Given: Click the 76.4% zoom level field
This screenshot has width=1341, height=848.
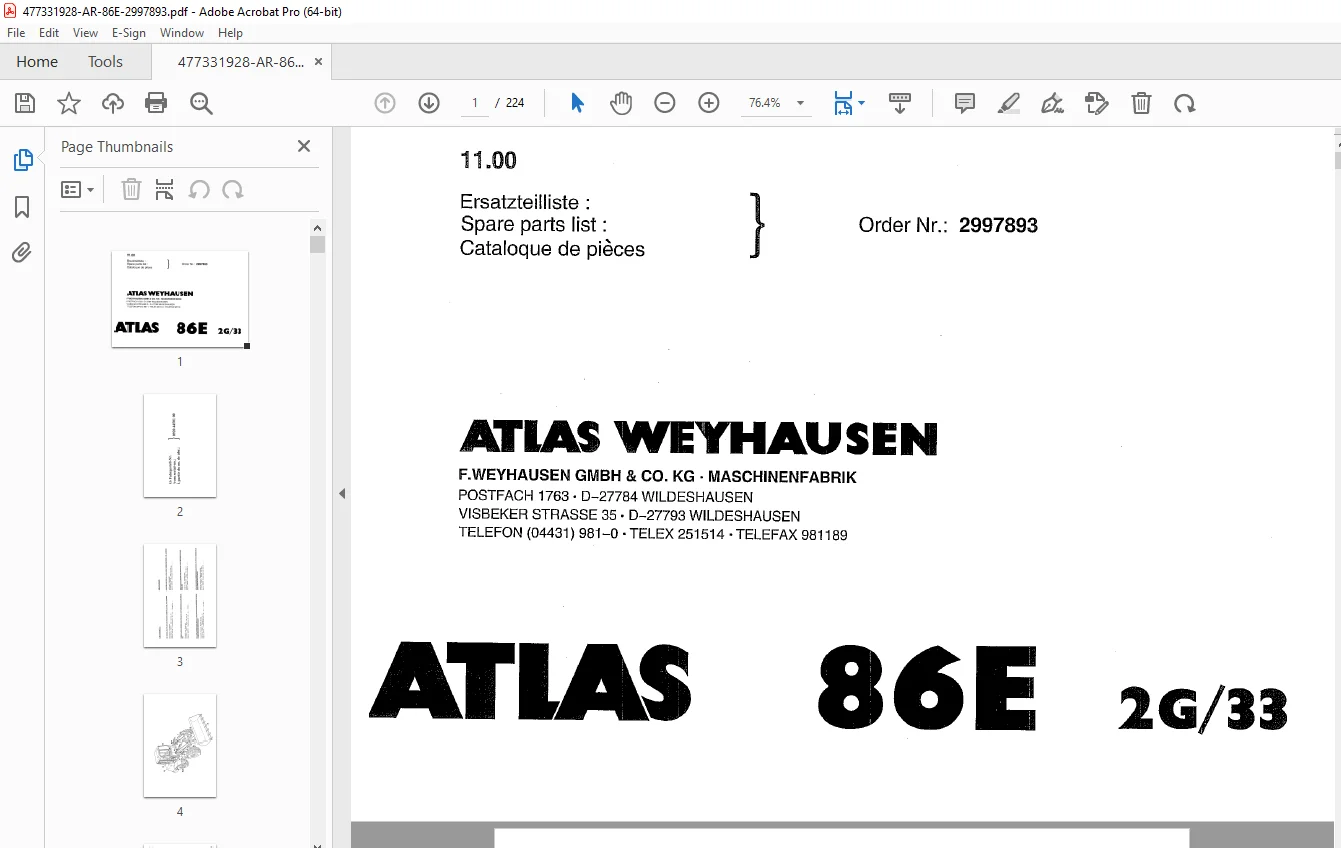Looking at the screenshot, I should pyautogui.click(x=765, y=103).
